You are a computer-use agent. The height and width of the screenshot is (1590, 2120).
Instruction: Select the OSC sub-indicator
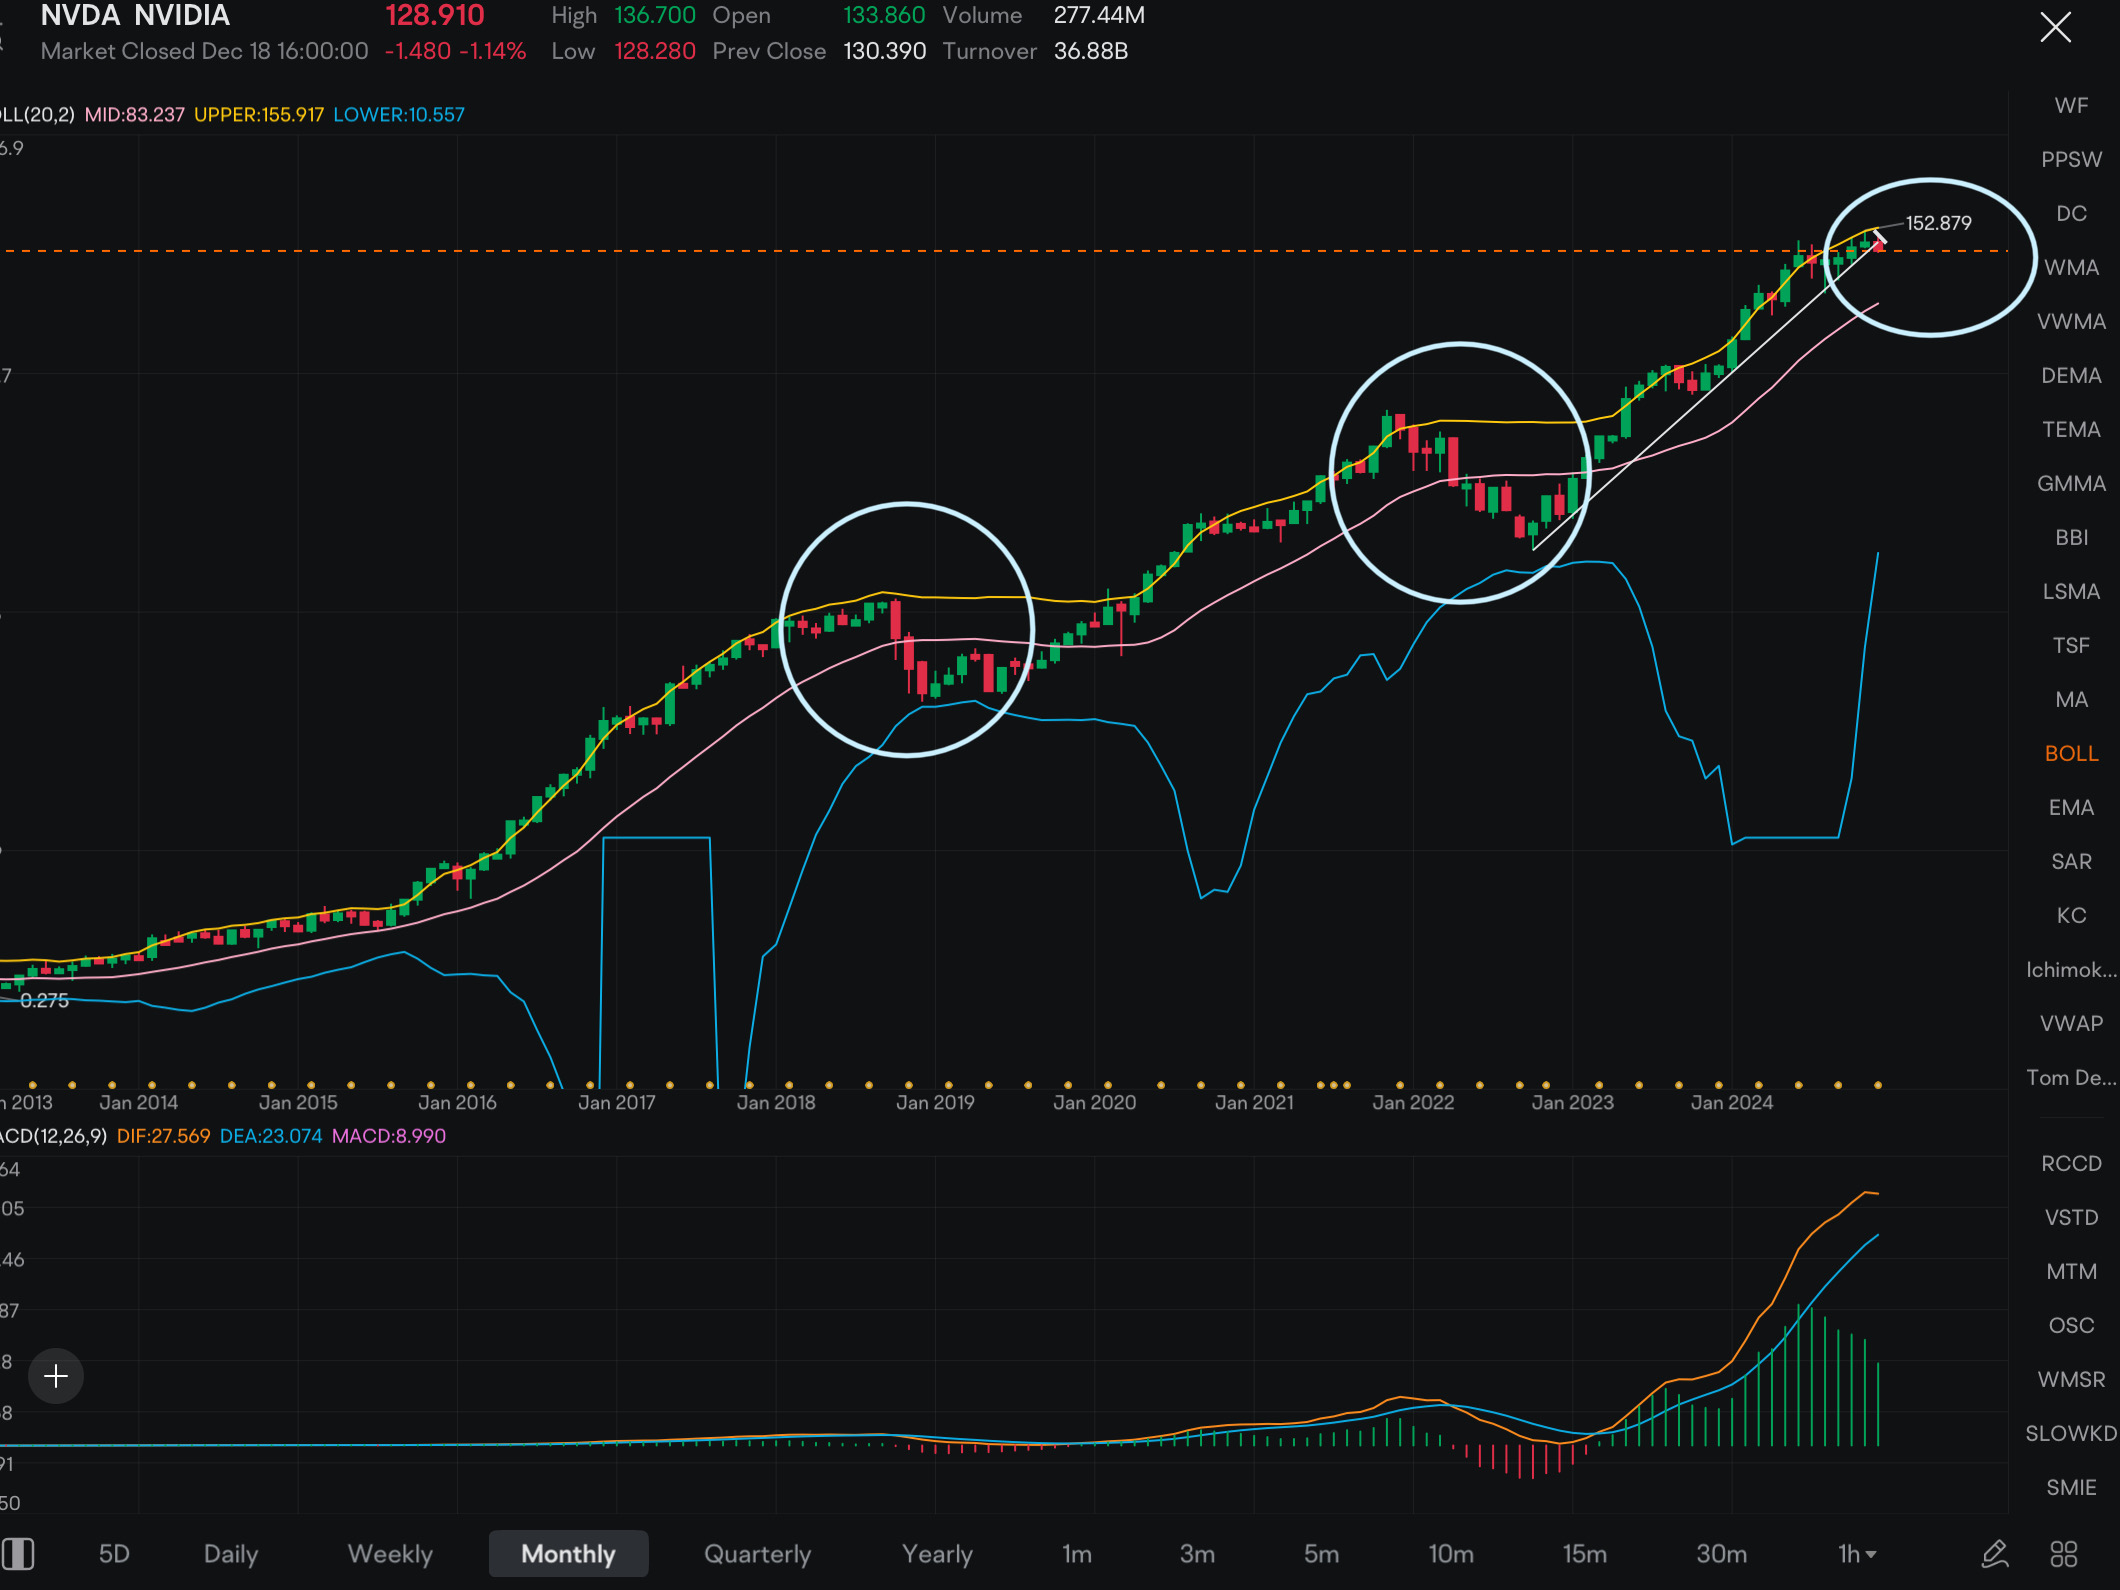[2071, 1325]
